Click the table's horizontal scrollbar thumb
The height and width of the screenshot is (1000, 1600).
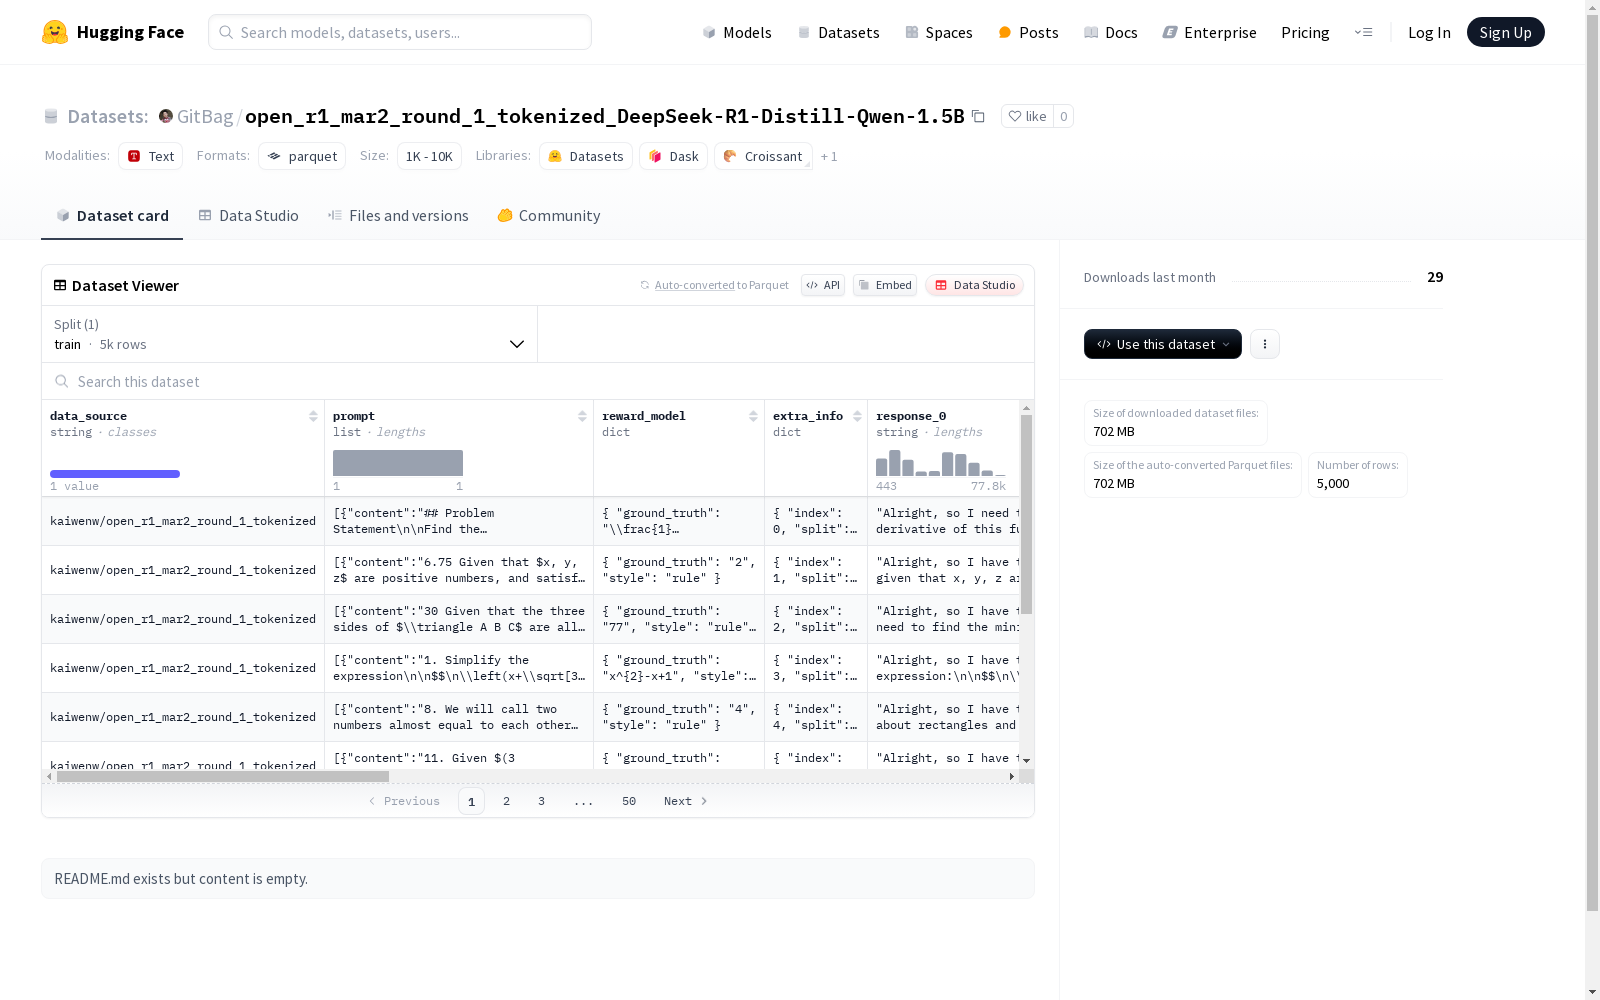tap(222, 776)
